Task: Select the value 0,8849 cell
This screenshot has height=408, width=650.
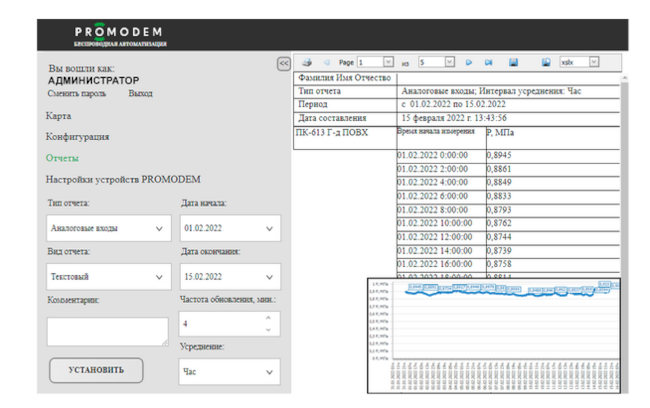Action: (553, 182)
